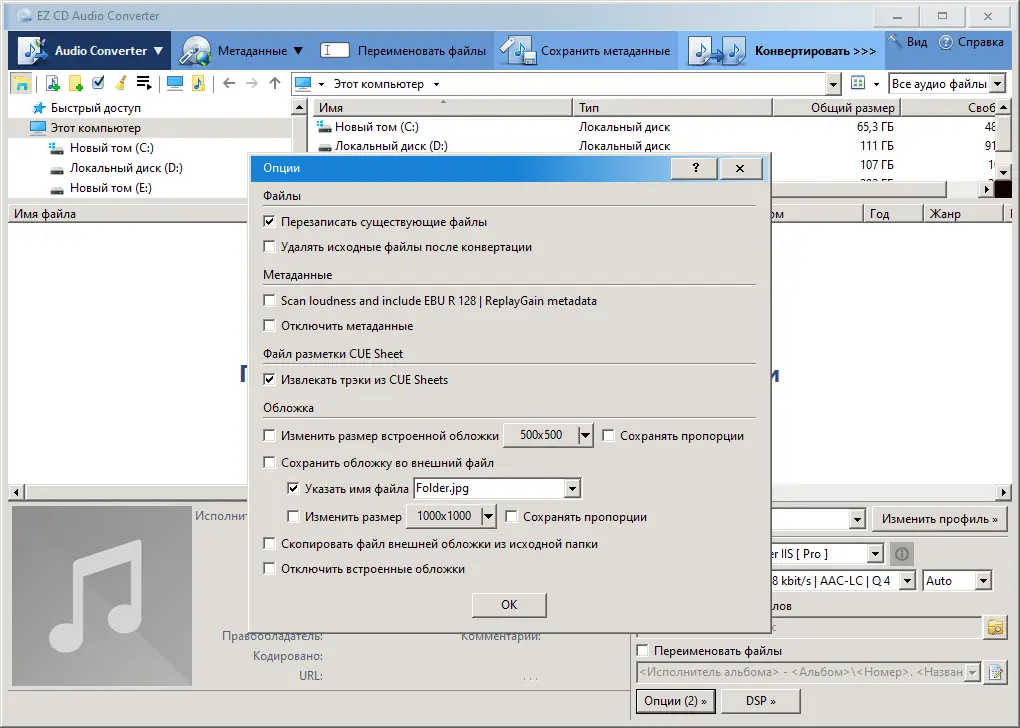Image resolution: width=1020 pixels, height=728 pixels.
Task: Click the Конвертировать notes icon
Action: click(x=717, y=51)
